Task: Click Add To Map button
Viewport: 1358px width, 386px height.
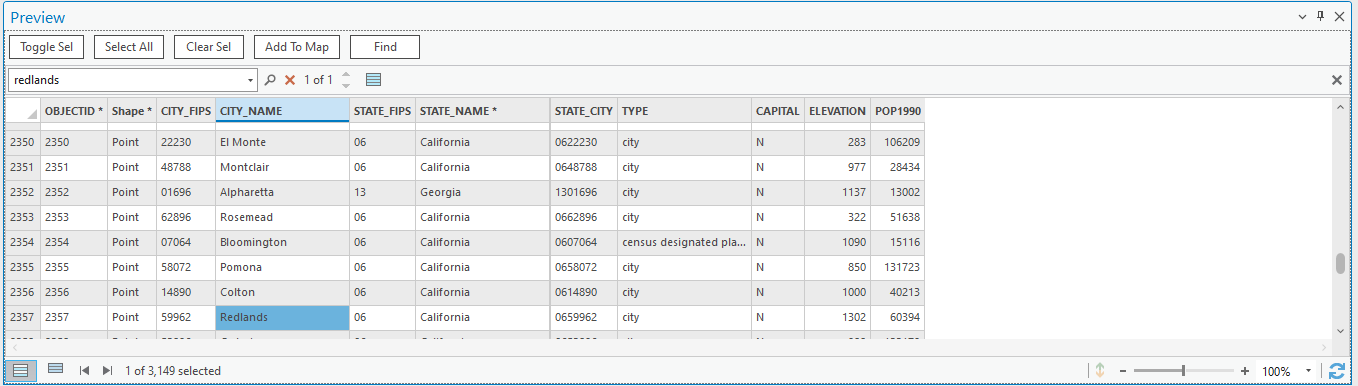Action: [x=297, y=47]
